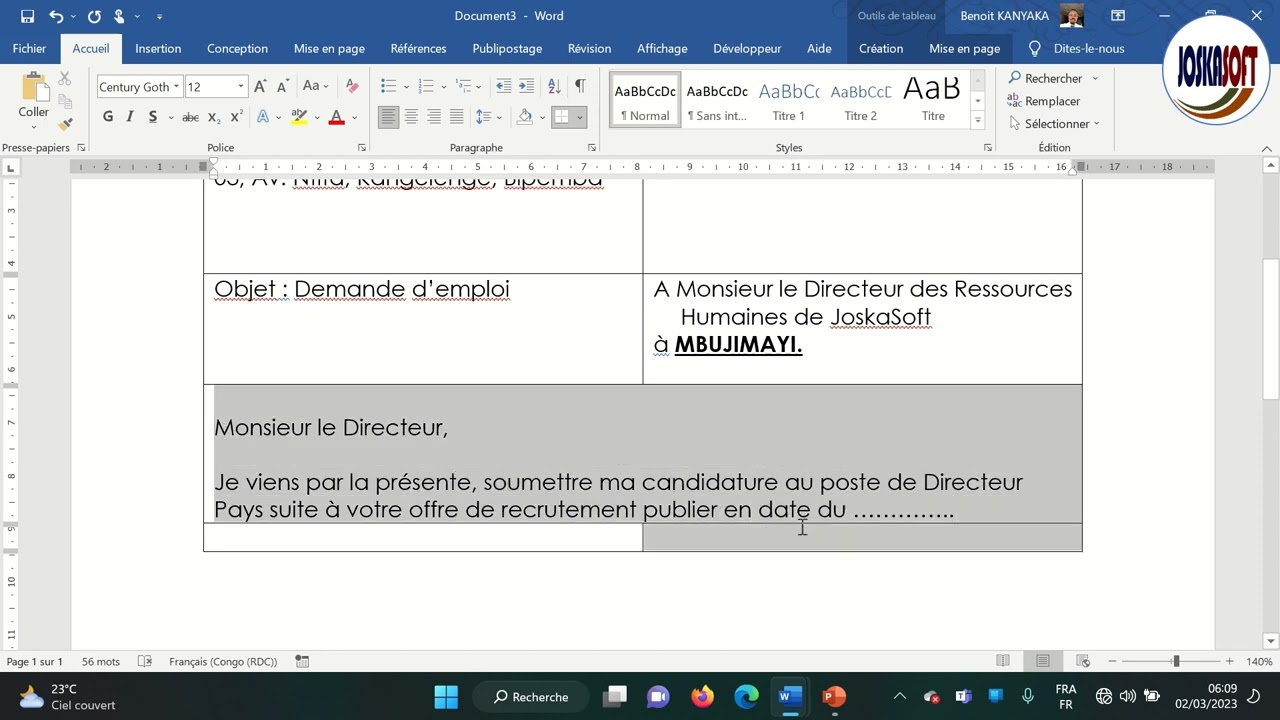Viewport: 1280px width, 720px height.
Task: Apply the red font color
Action: pyautogui.click(x=336, y=117)
